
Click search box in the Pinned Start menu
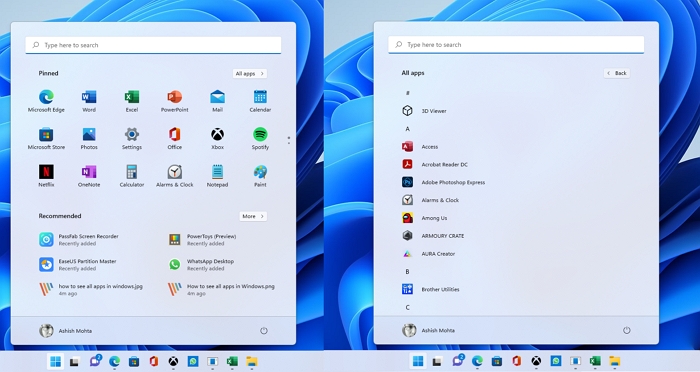pyautogui.click(x=153, y=45)
